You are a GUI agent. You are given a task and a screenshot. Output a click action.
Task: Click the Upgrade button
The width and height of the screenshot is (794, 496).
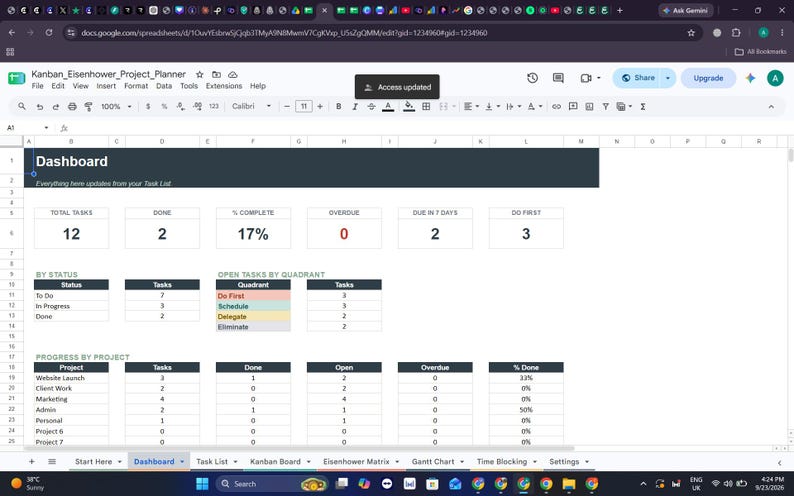(708, 78)
